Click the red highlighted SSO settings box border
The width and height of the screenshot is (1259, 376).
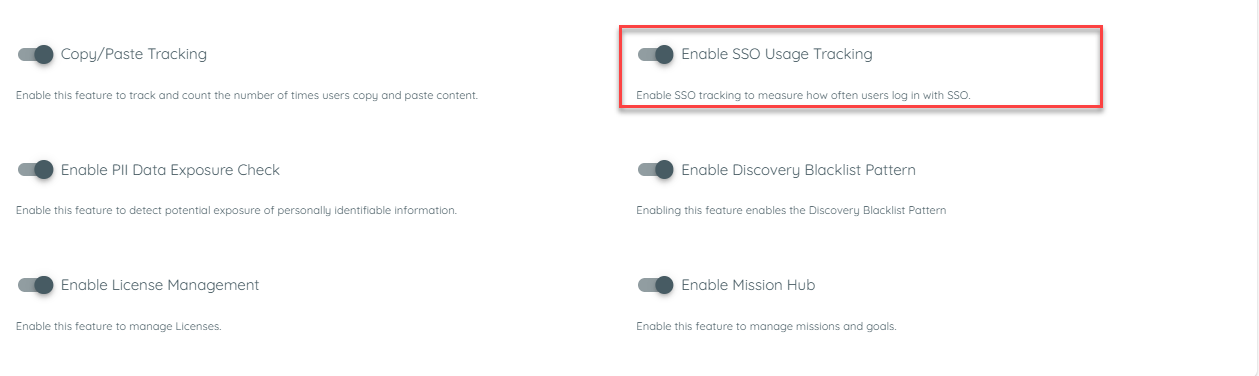[860, 27]
